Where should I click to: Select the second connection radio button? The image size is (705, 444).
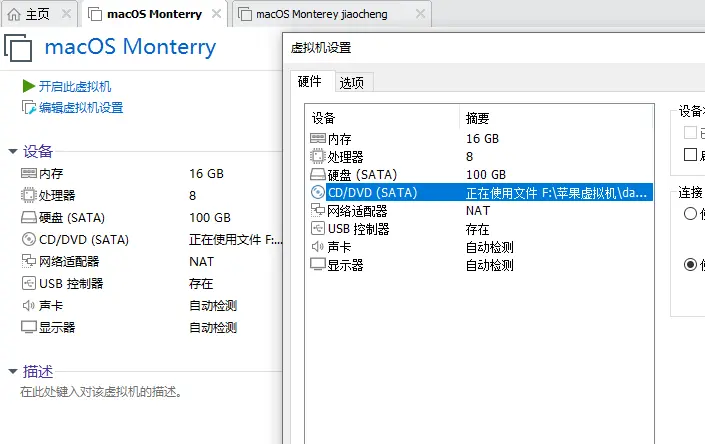(690, 265)
